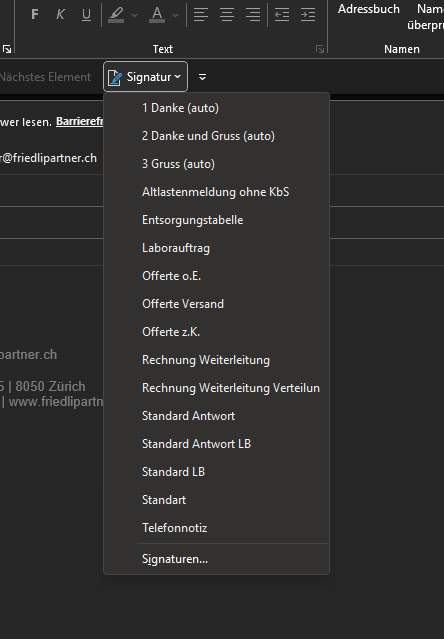Viewport: 444px width, 639px height.
Task: Align text right
Action: [x=253, y=15]
